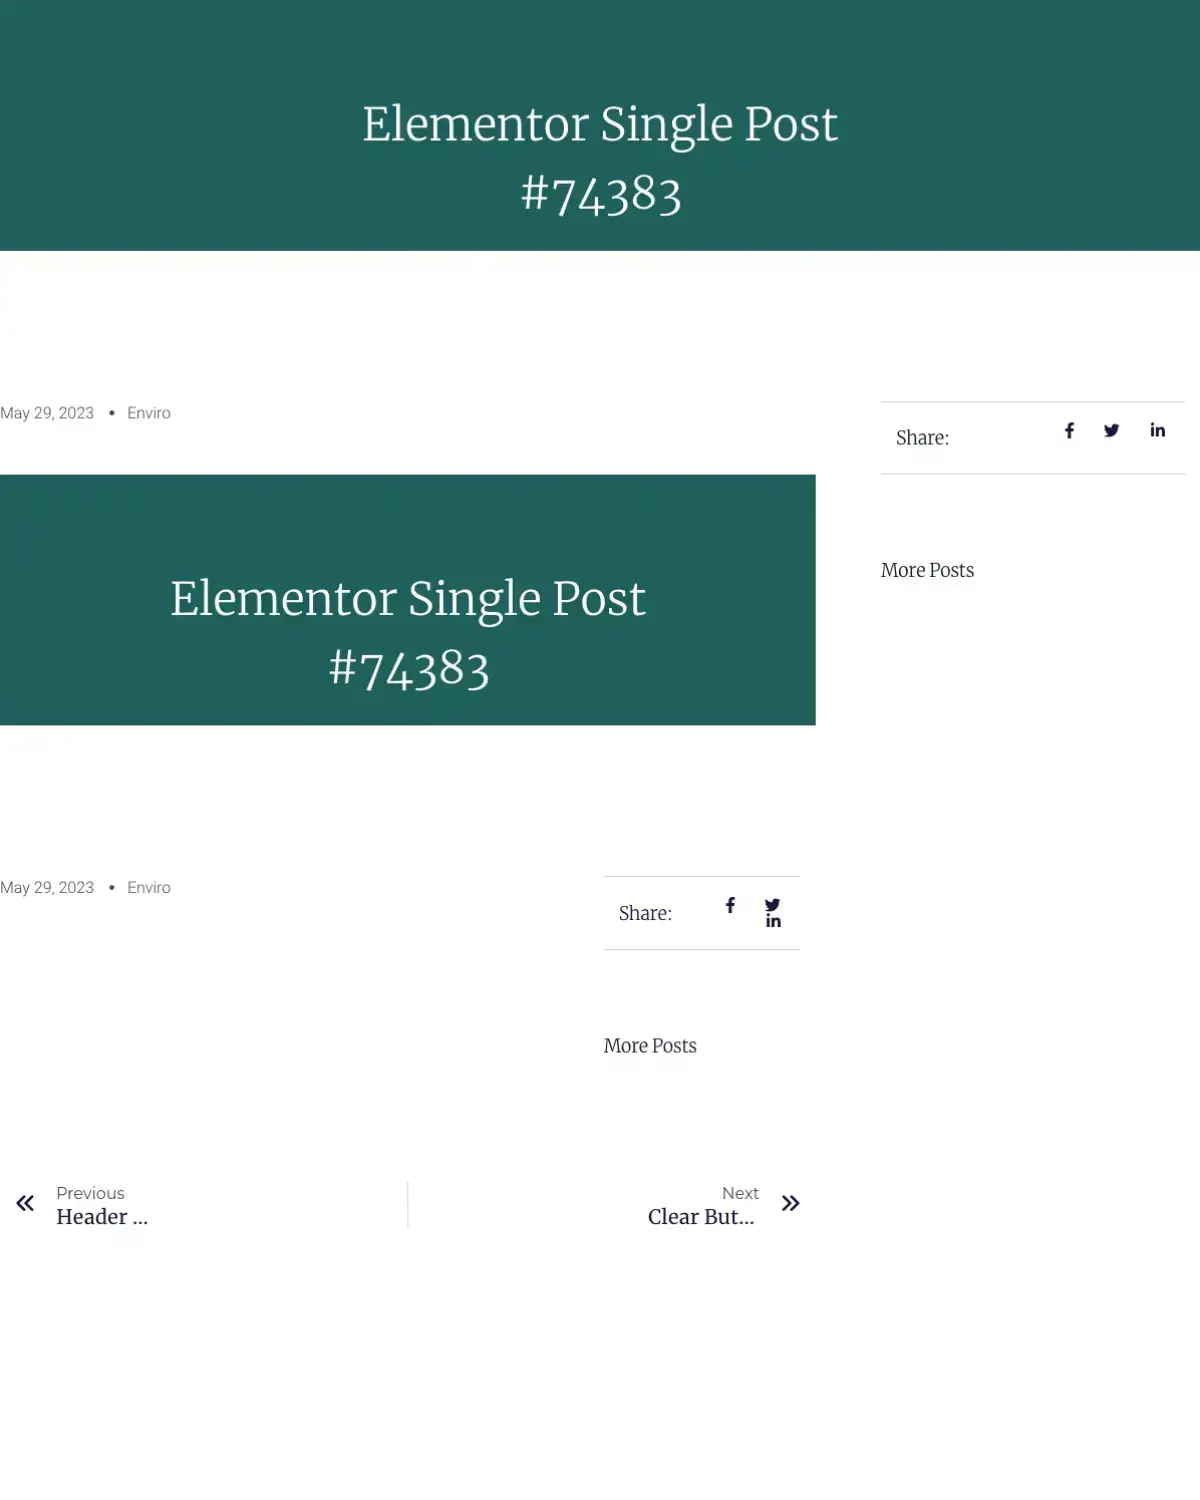Click the top Enviro author link
The image size is (1200, 1500).
click(x=149, y=413)
